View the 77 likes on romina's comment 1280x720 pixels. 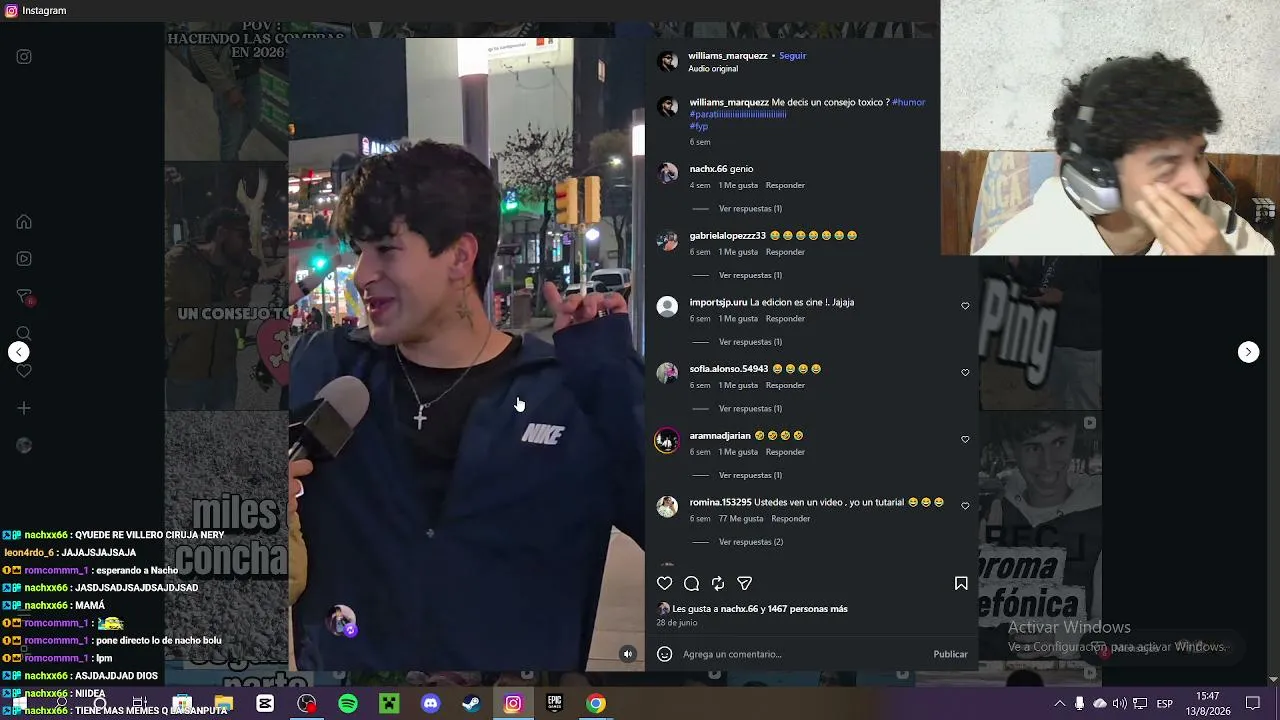(x=741, y=519)
